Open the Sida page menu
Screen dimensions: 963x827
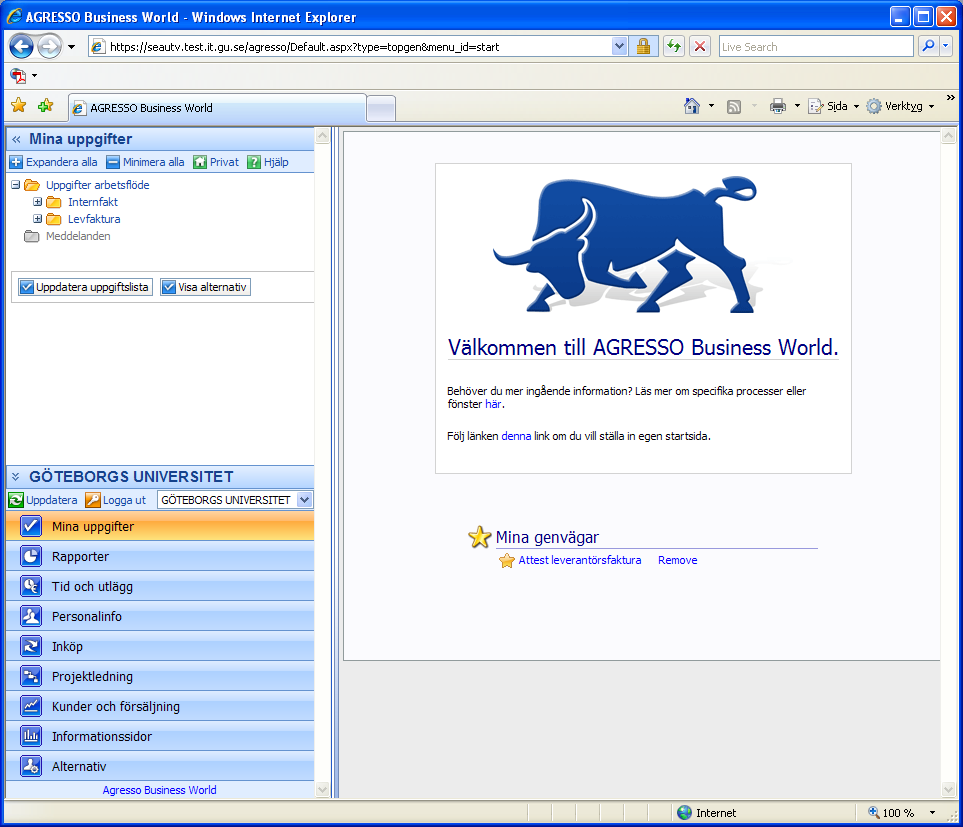click(833, 106)
